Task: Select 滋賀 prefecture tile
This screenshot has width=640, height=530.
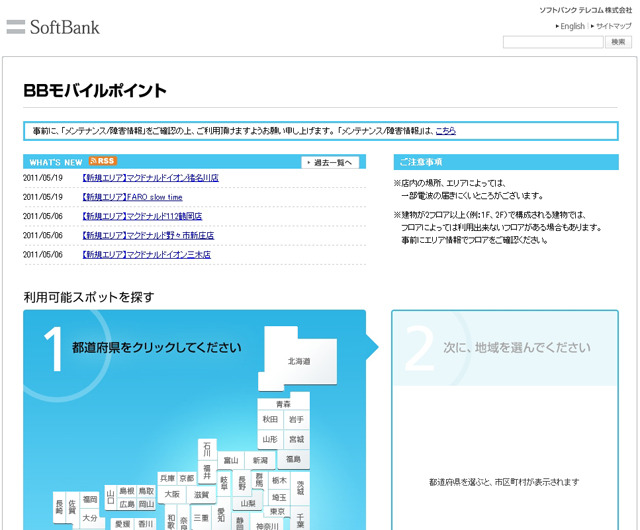Action: pyautogui.click(x=201, y=495)
